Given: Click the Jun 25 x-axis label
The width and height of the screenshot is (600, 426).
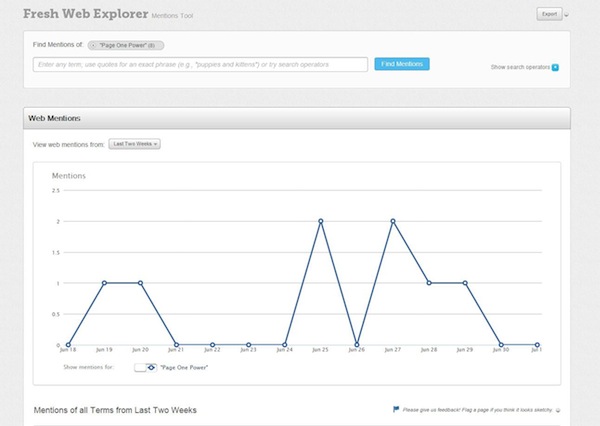Looking at the screenshot, I should tap(320, 350).
